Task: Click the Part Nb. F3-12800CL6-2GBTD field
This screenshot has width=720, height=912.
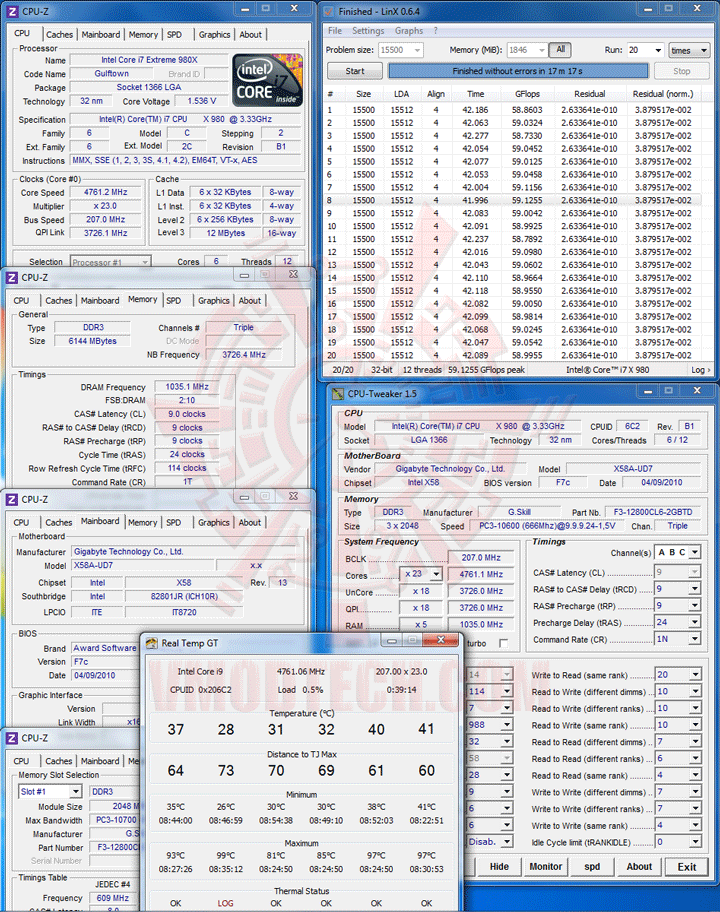Action: pos(653,512)
